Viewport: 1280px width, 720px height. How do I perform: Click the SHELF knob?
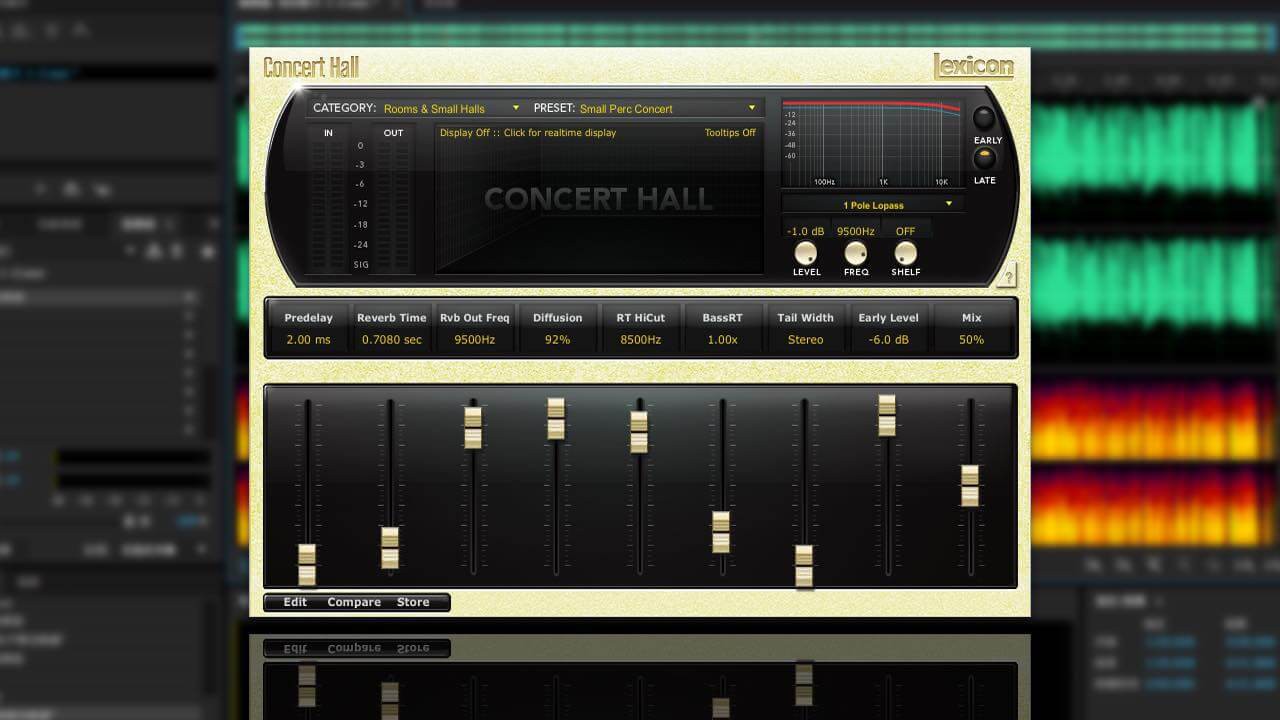905,253
